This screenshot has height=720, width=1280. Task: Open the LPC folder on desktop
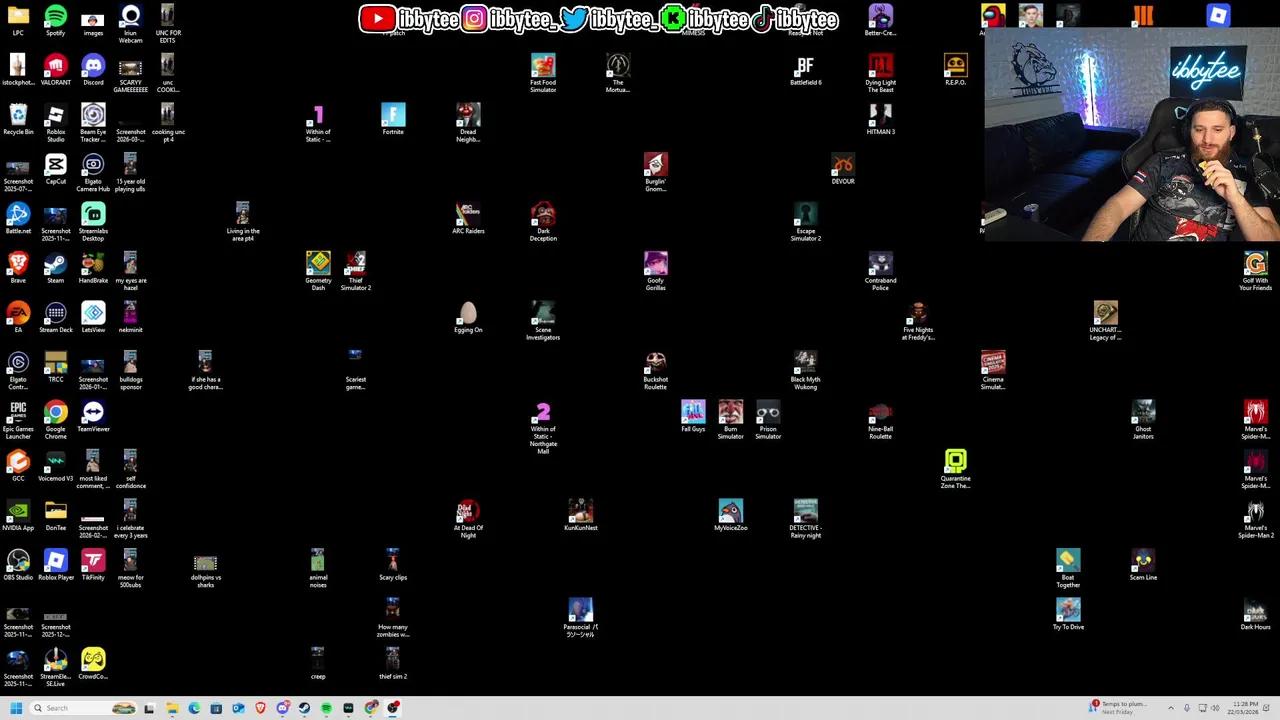[x=18, y=21]
